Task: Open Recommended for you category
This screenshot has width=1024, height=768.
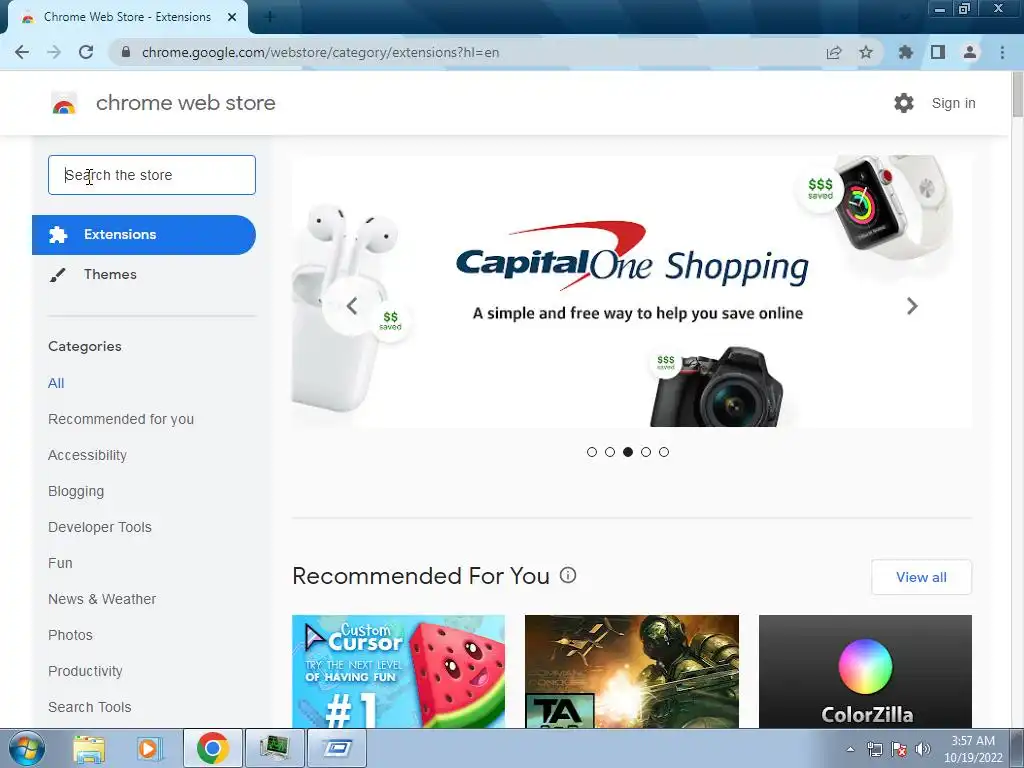Action: click(x=121, y=419)
